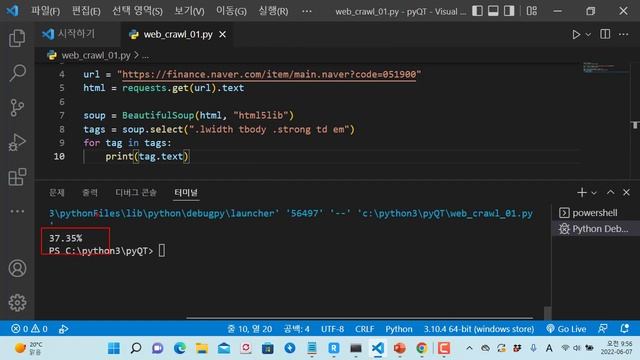Split the editor to the right
Image resolution: width=640 pixels, height=360 pixels.
pos(605,34)
